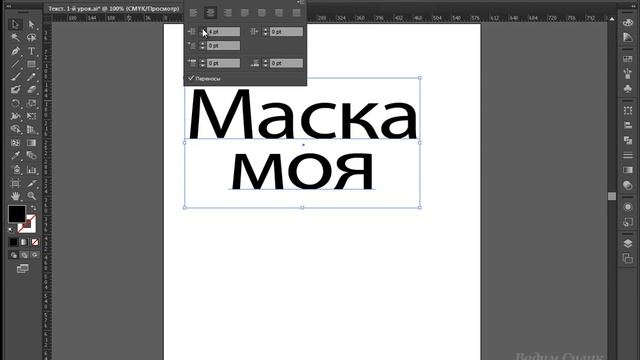Click the space after paragraph field
This screenshot has width=640, height=360.
coord(287,63)
